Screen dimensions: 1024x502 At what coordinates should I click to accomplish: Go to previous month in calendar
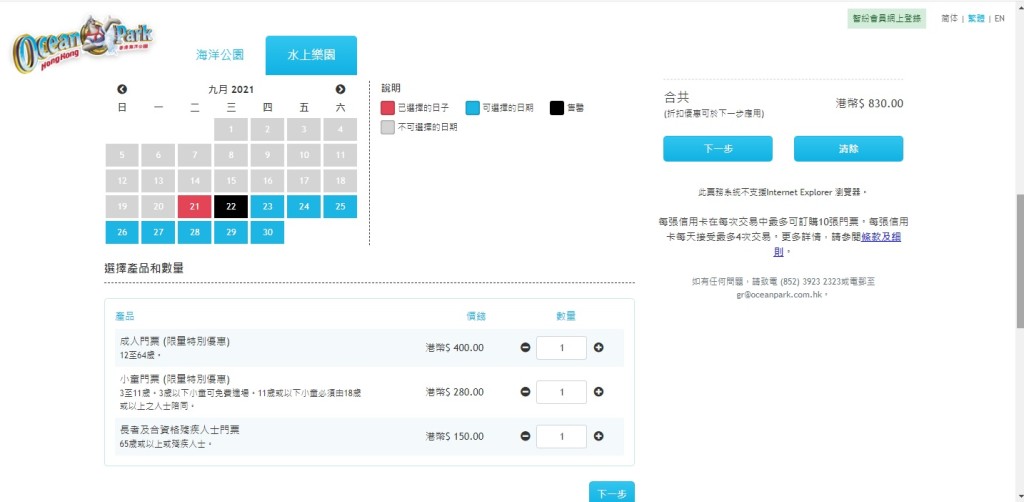[x=122, y=89]
